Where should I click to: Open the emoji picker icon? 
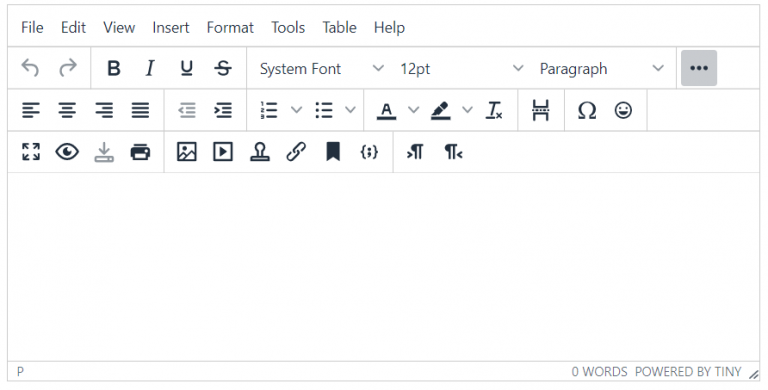click(x=623, y=110)
